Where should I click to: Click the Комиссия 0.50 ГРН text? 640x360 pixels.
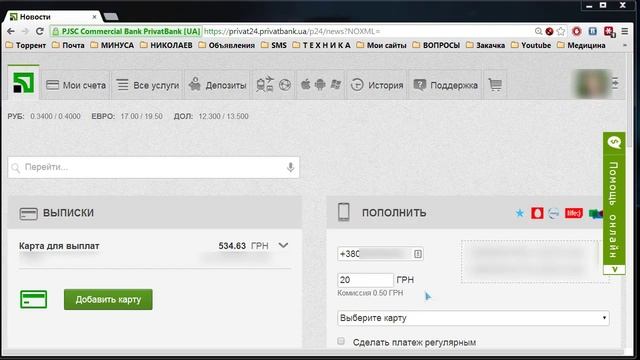pyautogui.click(x=370, y=293)
